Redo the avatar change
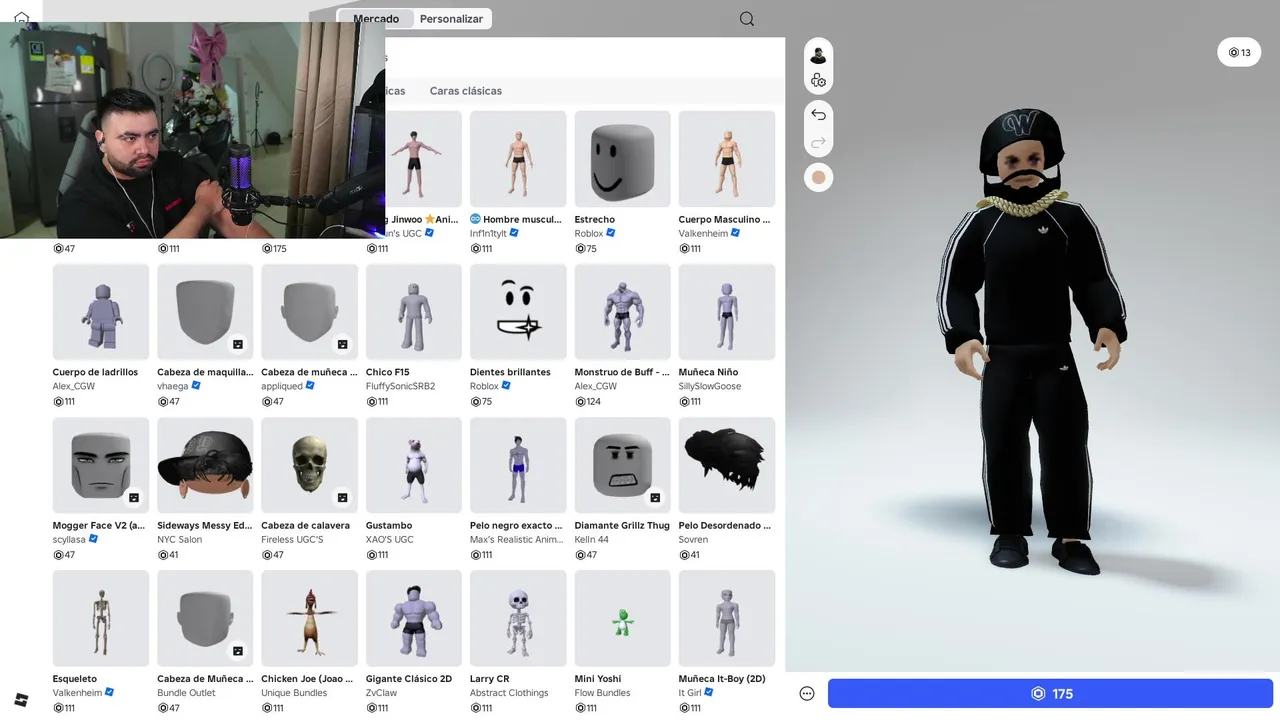 [x=818, y=143]
